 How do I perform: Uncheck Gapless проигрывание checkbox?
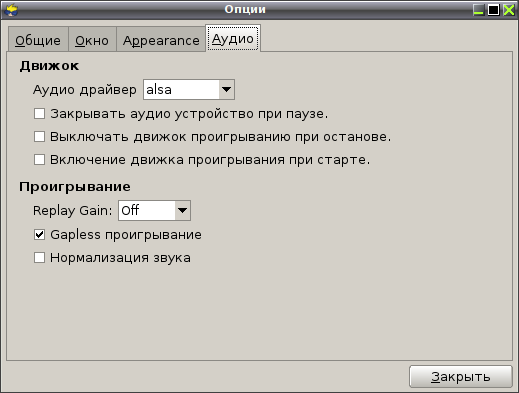click(39, 235)
